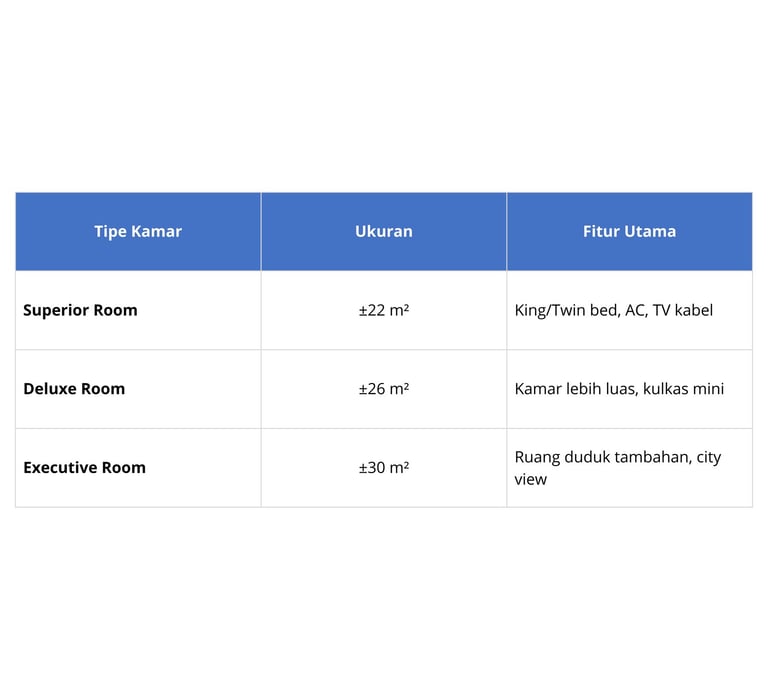768x687 pixels.
Task: Click the ±30 m² size cell
Action: pos(384,468)
